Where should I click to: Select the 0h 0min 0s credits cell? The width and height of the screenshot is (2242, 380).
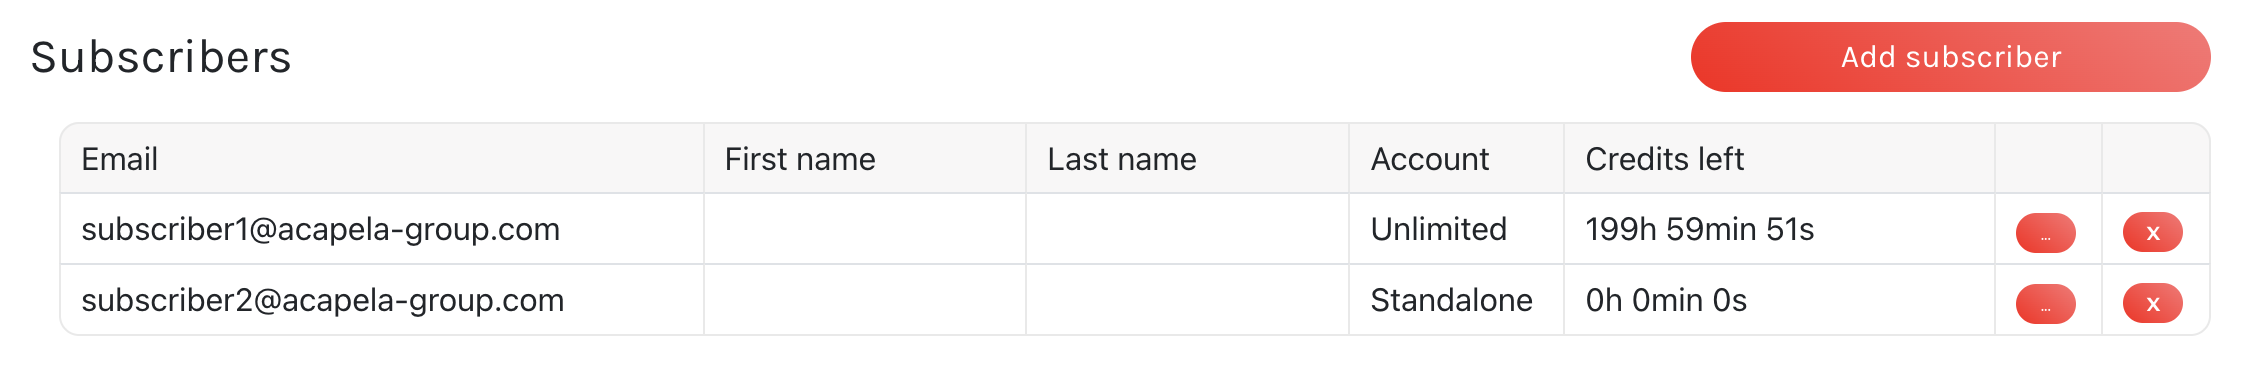[1779, 300]
